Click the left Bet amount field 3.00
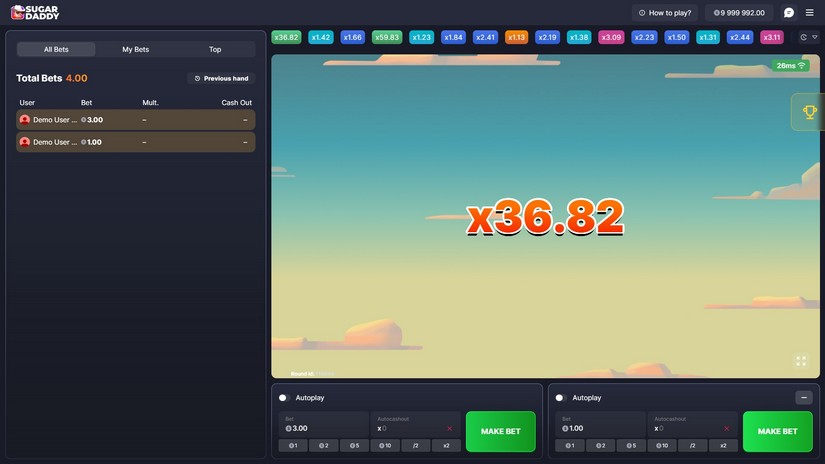 click(x=323, y=428)
